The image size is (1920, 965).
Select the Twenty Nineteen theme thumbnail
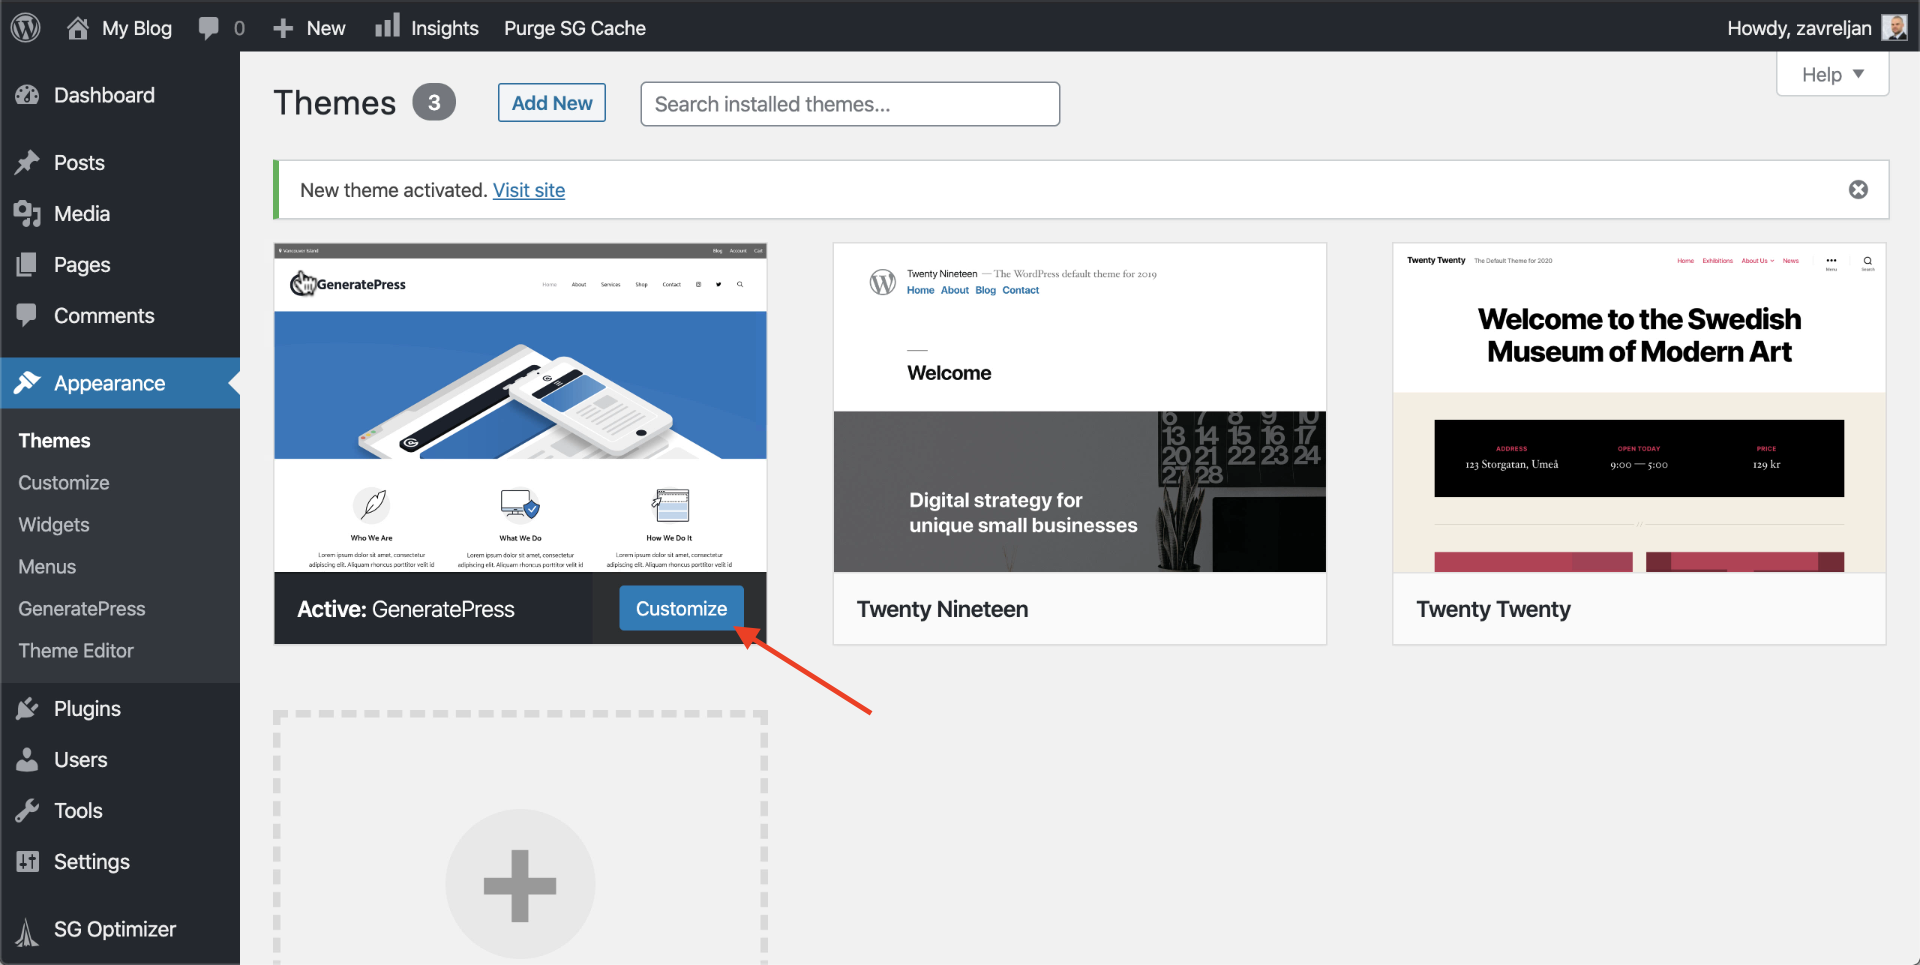coord(1080,408)
